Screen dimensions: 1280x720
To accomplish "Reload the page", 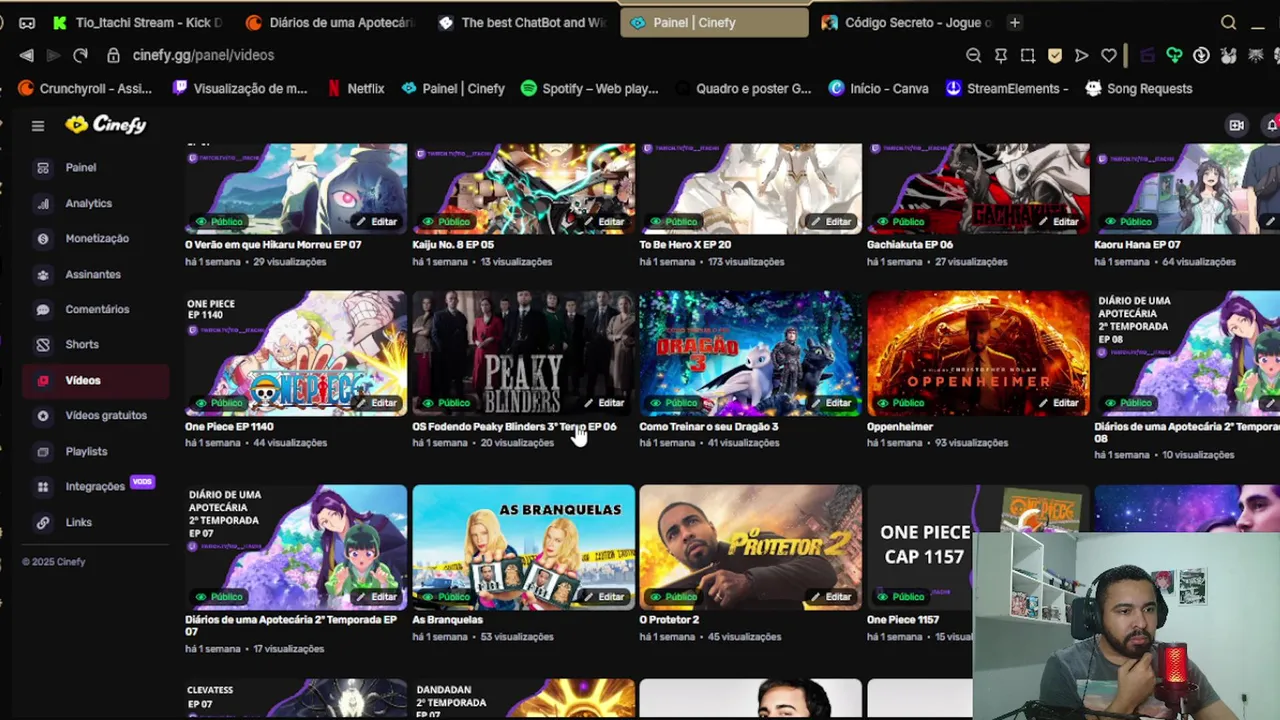I will [80, 56].
